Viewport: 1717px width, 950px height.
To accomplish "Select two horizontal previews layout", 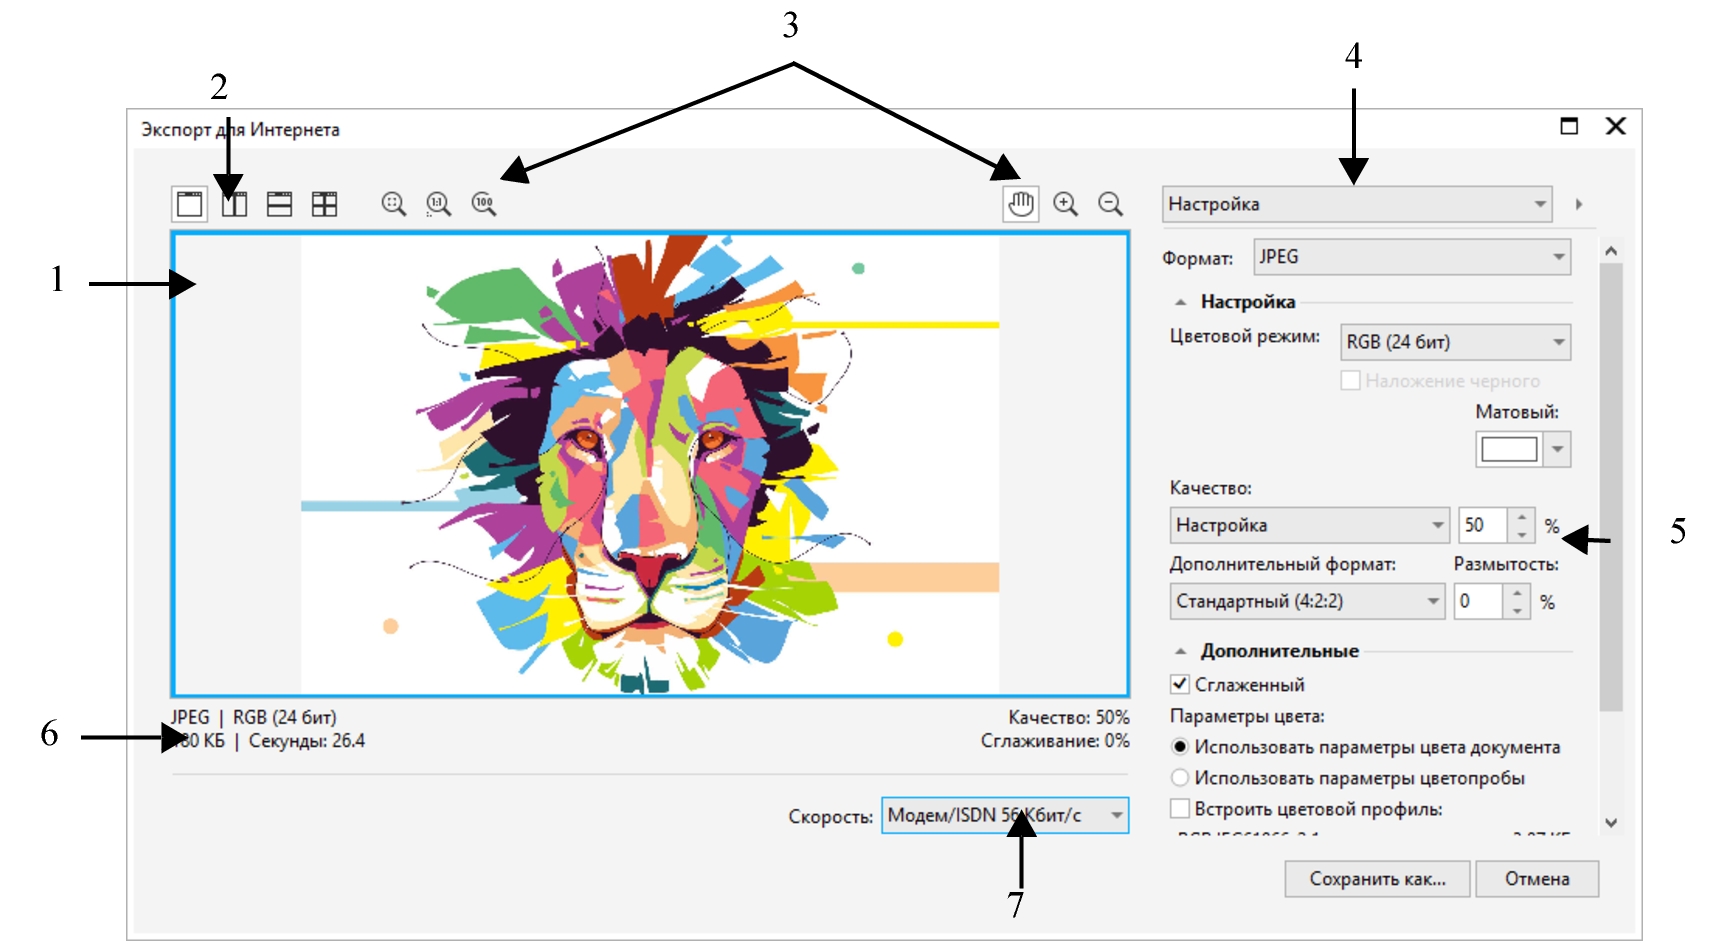I will click(280, 204).
